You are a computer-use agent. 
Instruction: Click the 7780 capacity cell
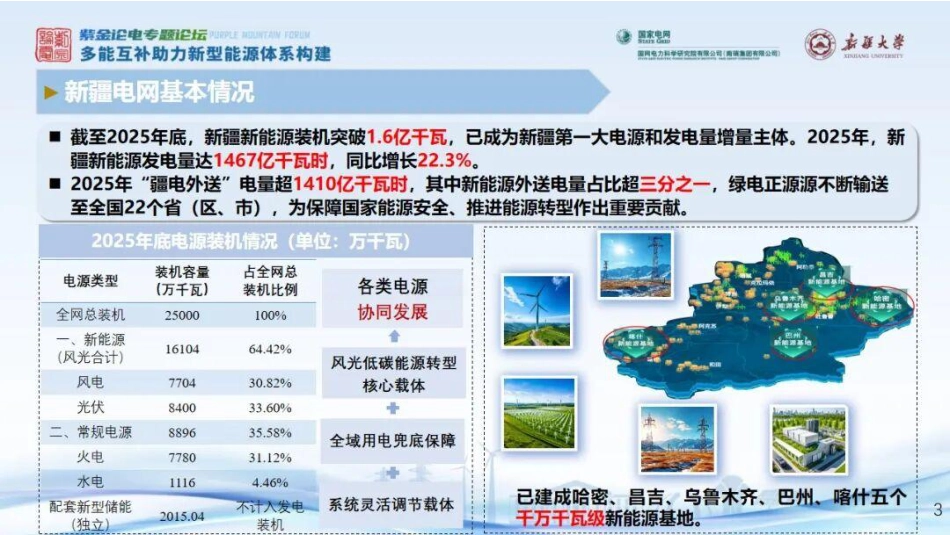pos(182,458)
